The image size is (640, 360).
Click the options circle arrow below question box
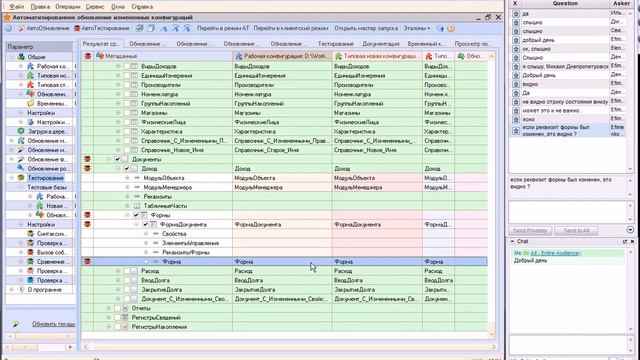point(630,230)
